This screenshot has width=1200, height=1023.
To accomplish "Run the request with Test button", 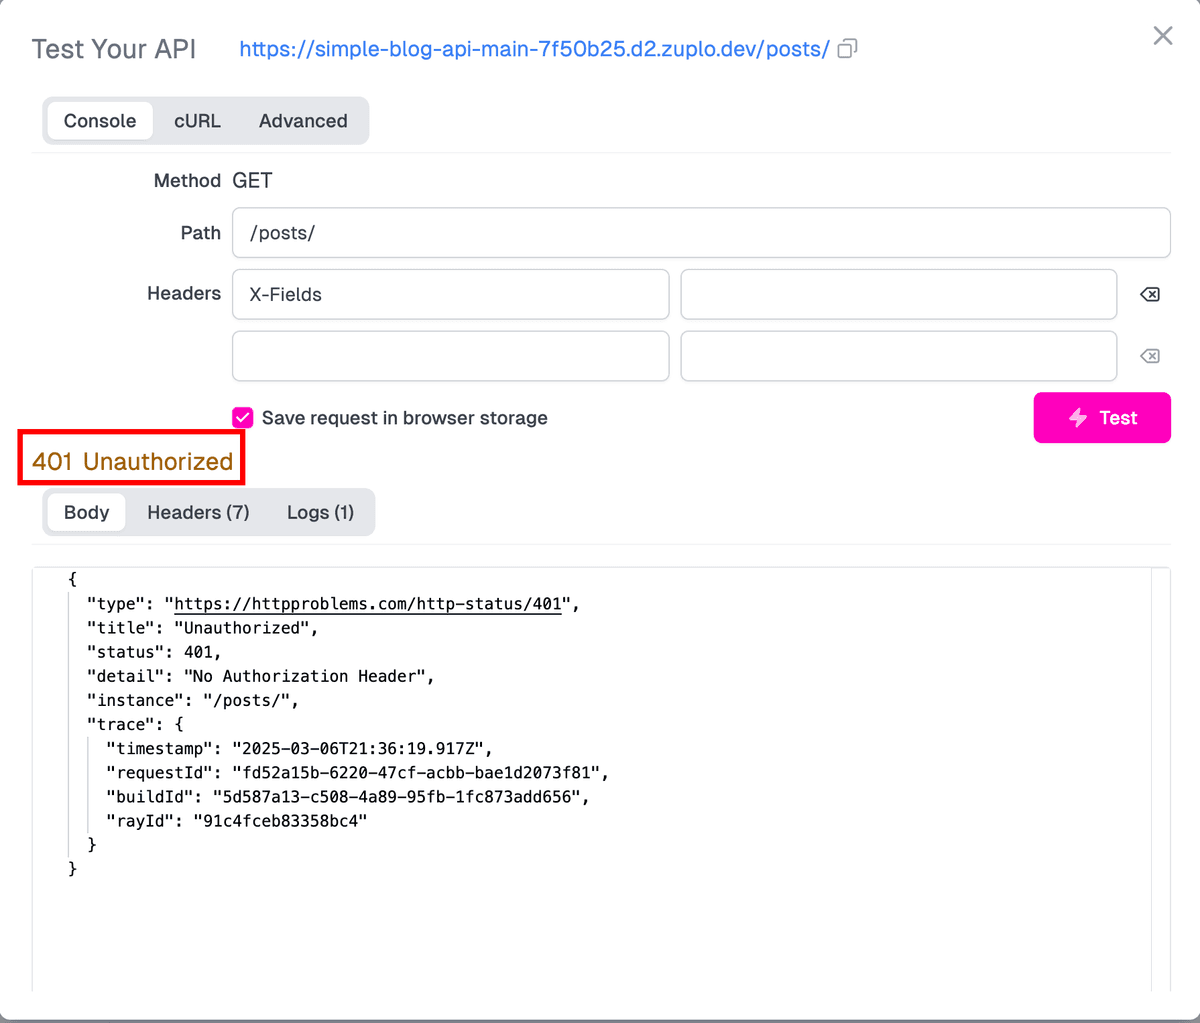I will (x=1101, y=418).
